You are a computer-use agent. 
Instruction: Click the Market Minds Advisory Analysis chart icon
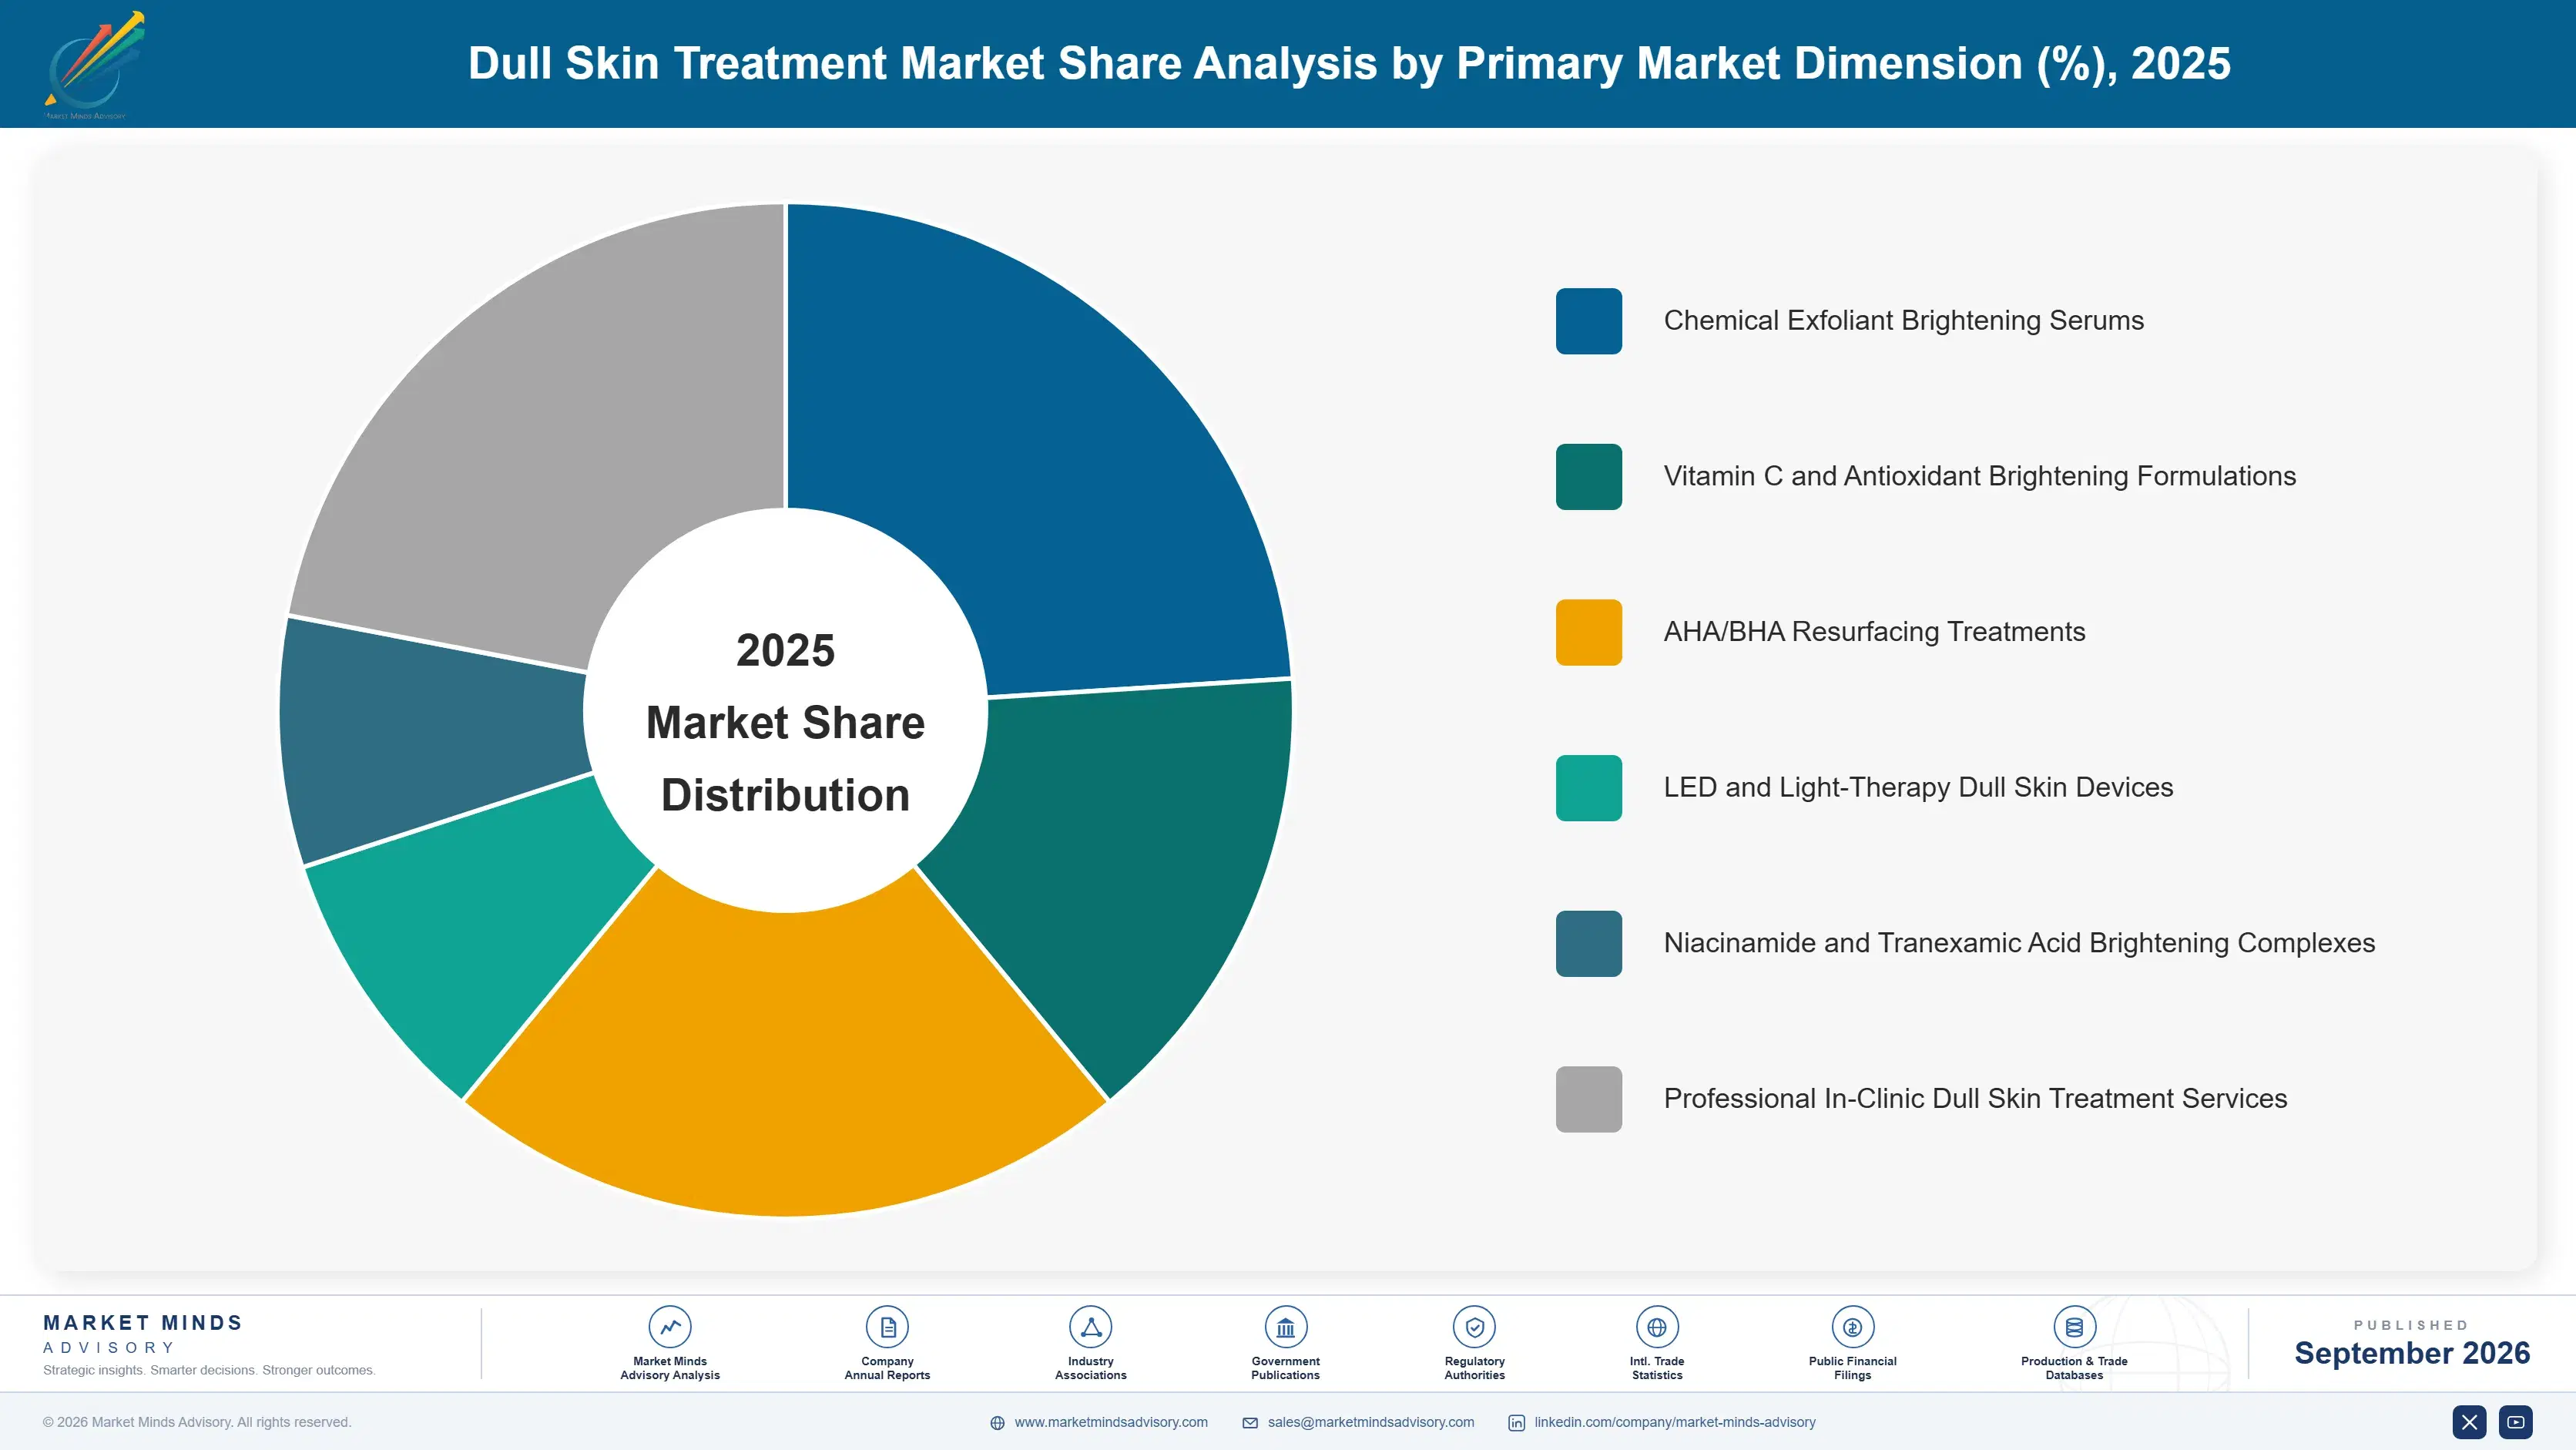(670, 1327)
